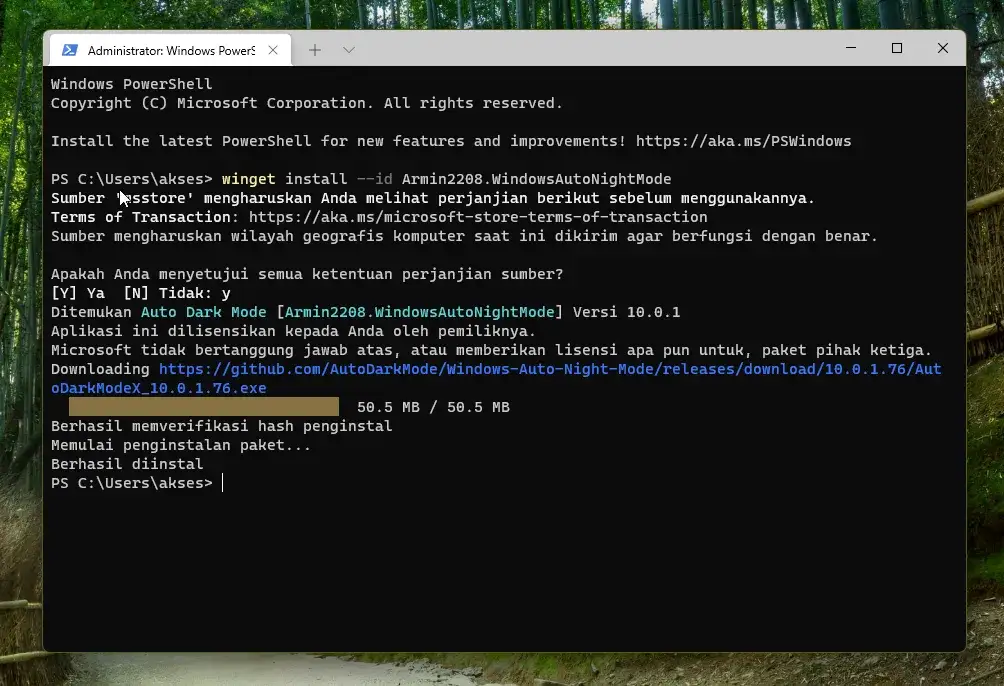Image resolution: width=1004 pixels, height=686 pixels.
Task: Maximize the terminal window
Action: (x=897, y=48)
